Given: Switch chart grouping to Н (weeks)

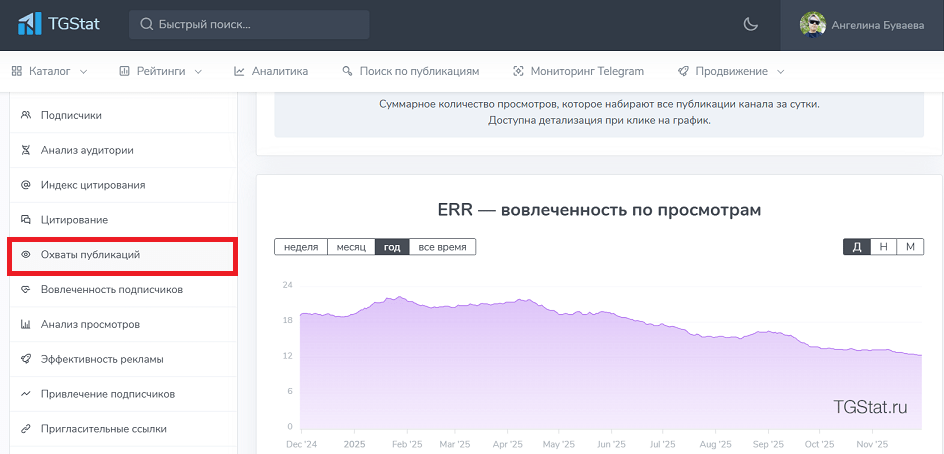Looking at the screenshot, I should [883, 247].
